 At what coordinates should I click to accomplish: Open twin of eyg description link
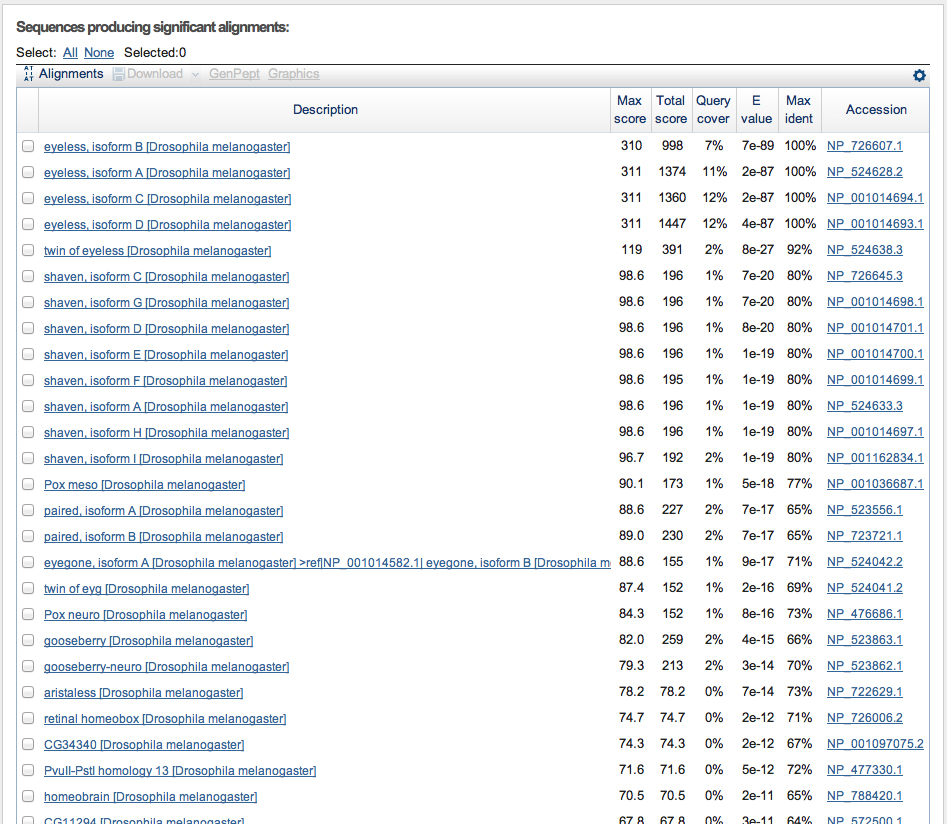146,588
